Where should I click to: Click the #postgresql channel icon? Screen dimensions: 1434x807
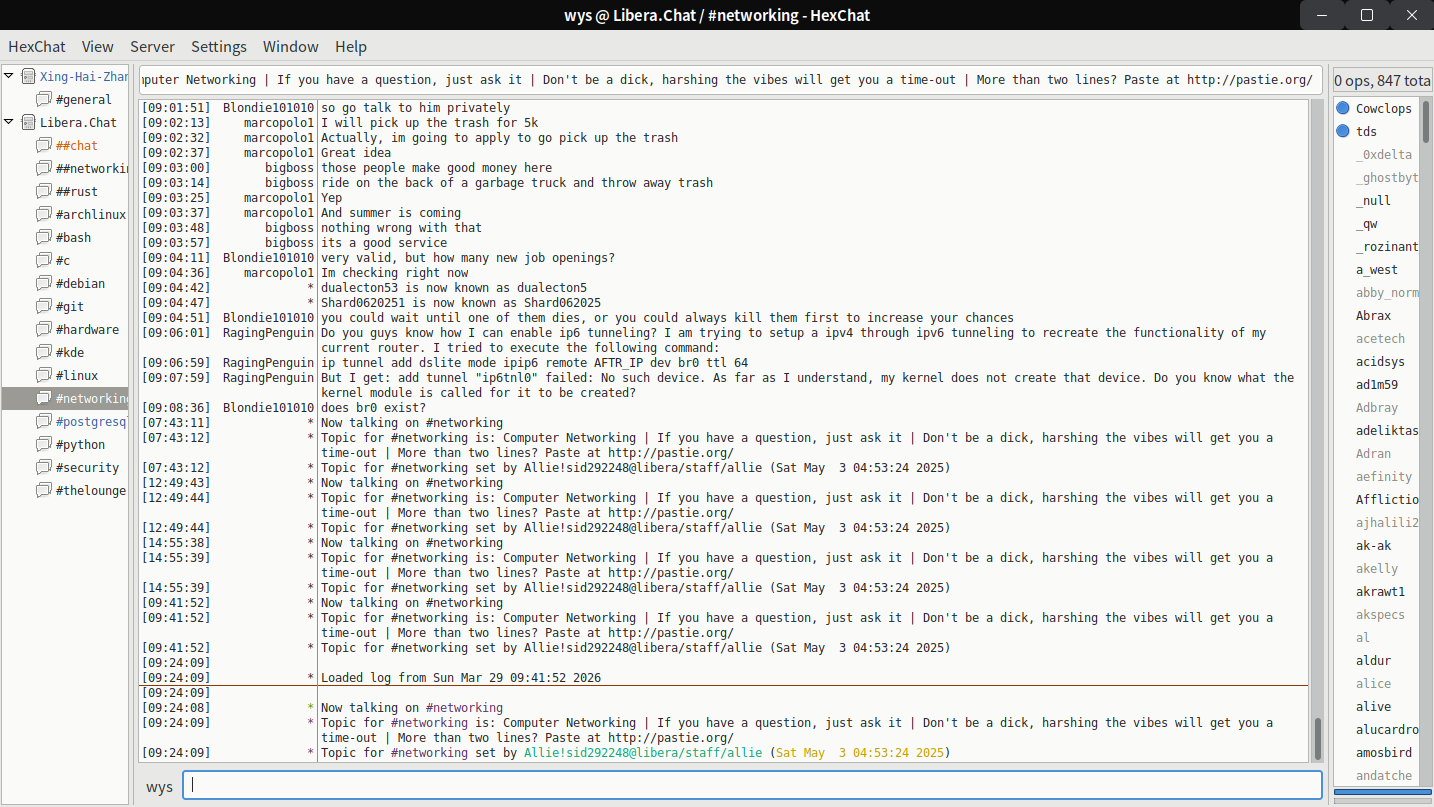click(44, 421)
